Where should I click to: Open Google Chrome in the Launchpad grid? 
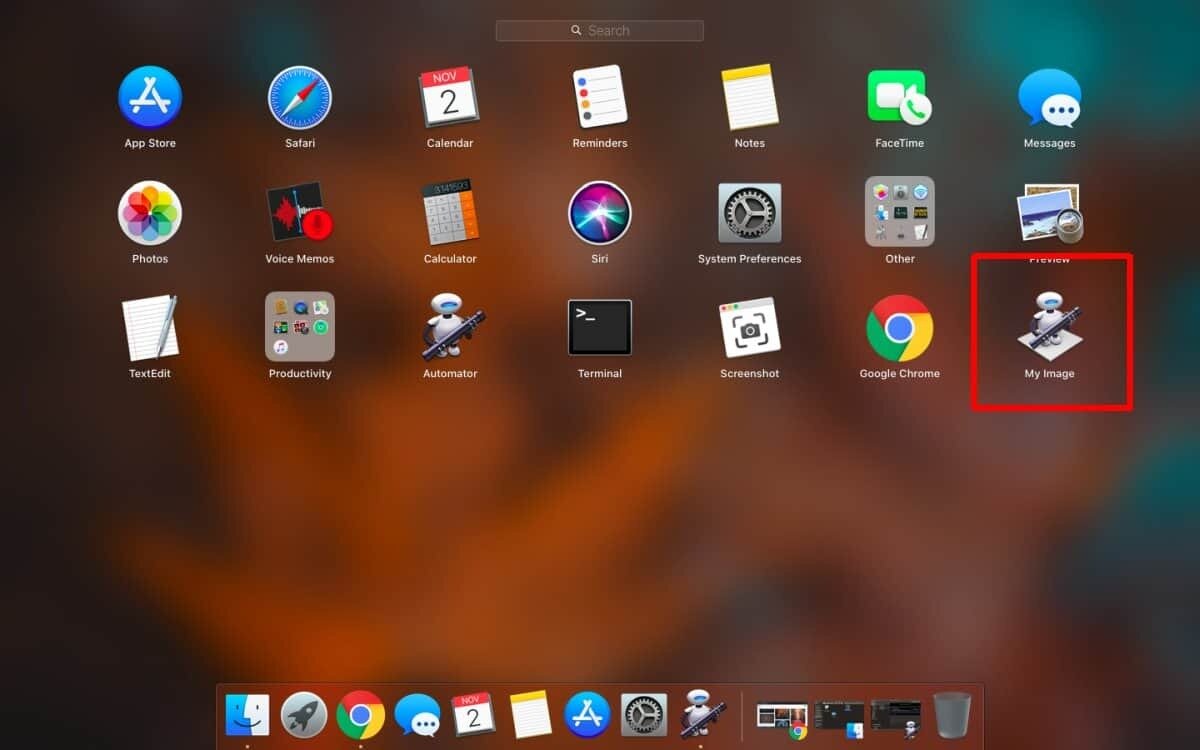900,328
